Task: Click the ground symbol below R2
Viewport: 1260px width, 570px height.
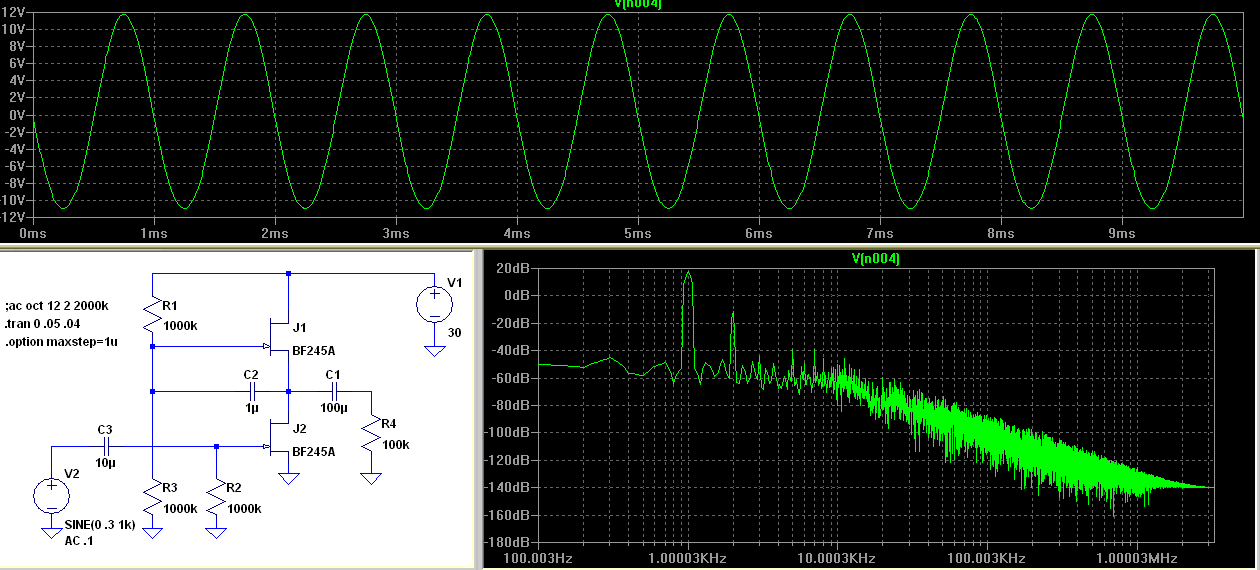Action: [217, 533]
